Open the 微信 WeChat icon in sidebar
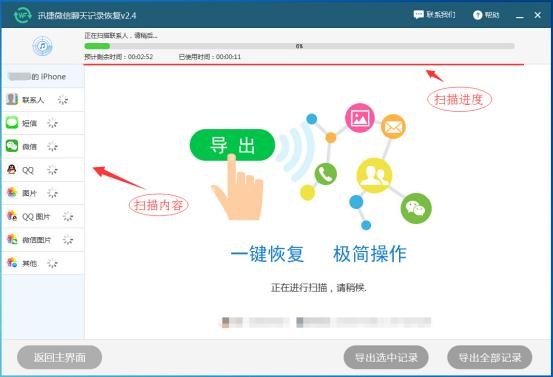Screen dimensions: 553x377 12,146
